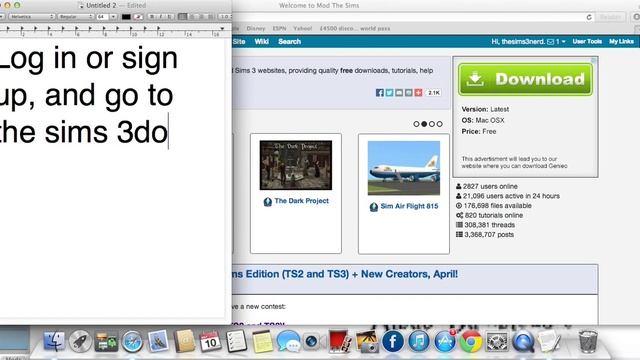
Task: Open Regular typeface dropdown
Action: click(76, 17)
